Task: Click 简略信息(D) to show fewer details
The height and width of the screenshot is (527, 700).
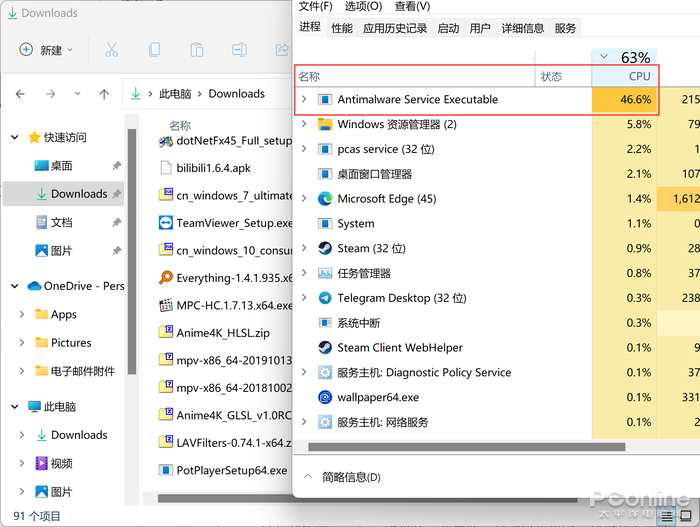Action: tap(342, 477)
